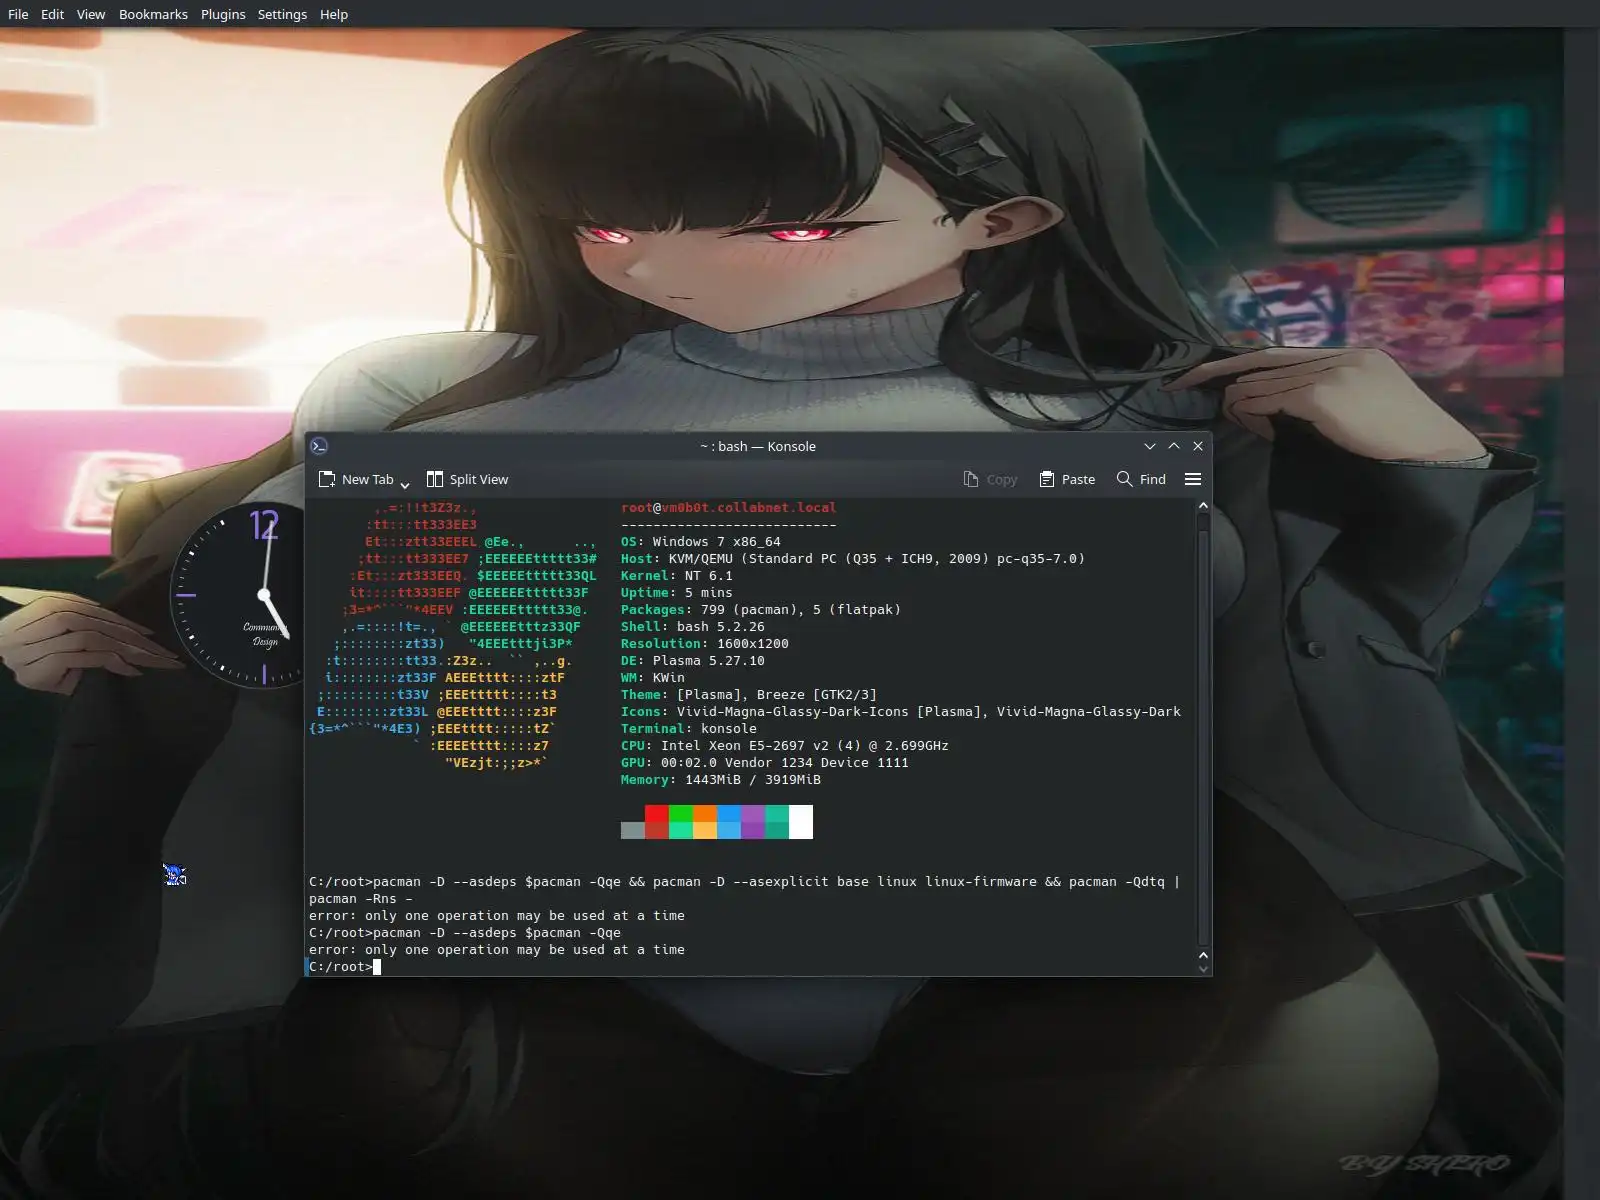The width and height of the screenshot is (1600, 1200).
Task: Click the New Tab toolbar button
Action: (356, 479)
